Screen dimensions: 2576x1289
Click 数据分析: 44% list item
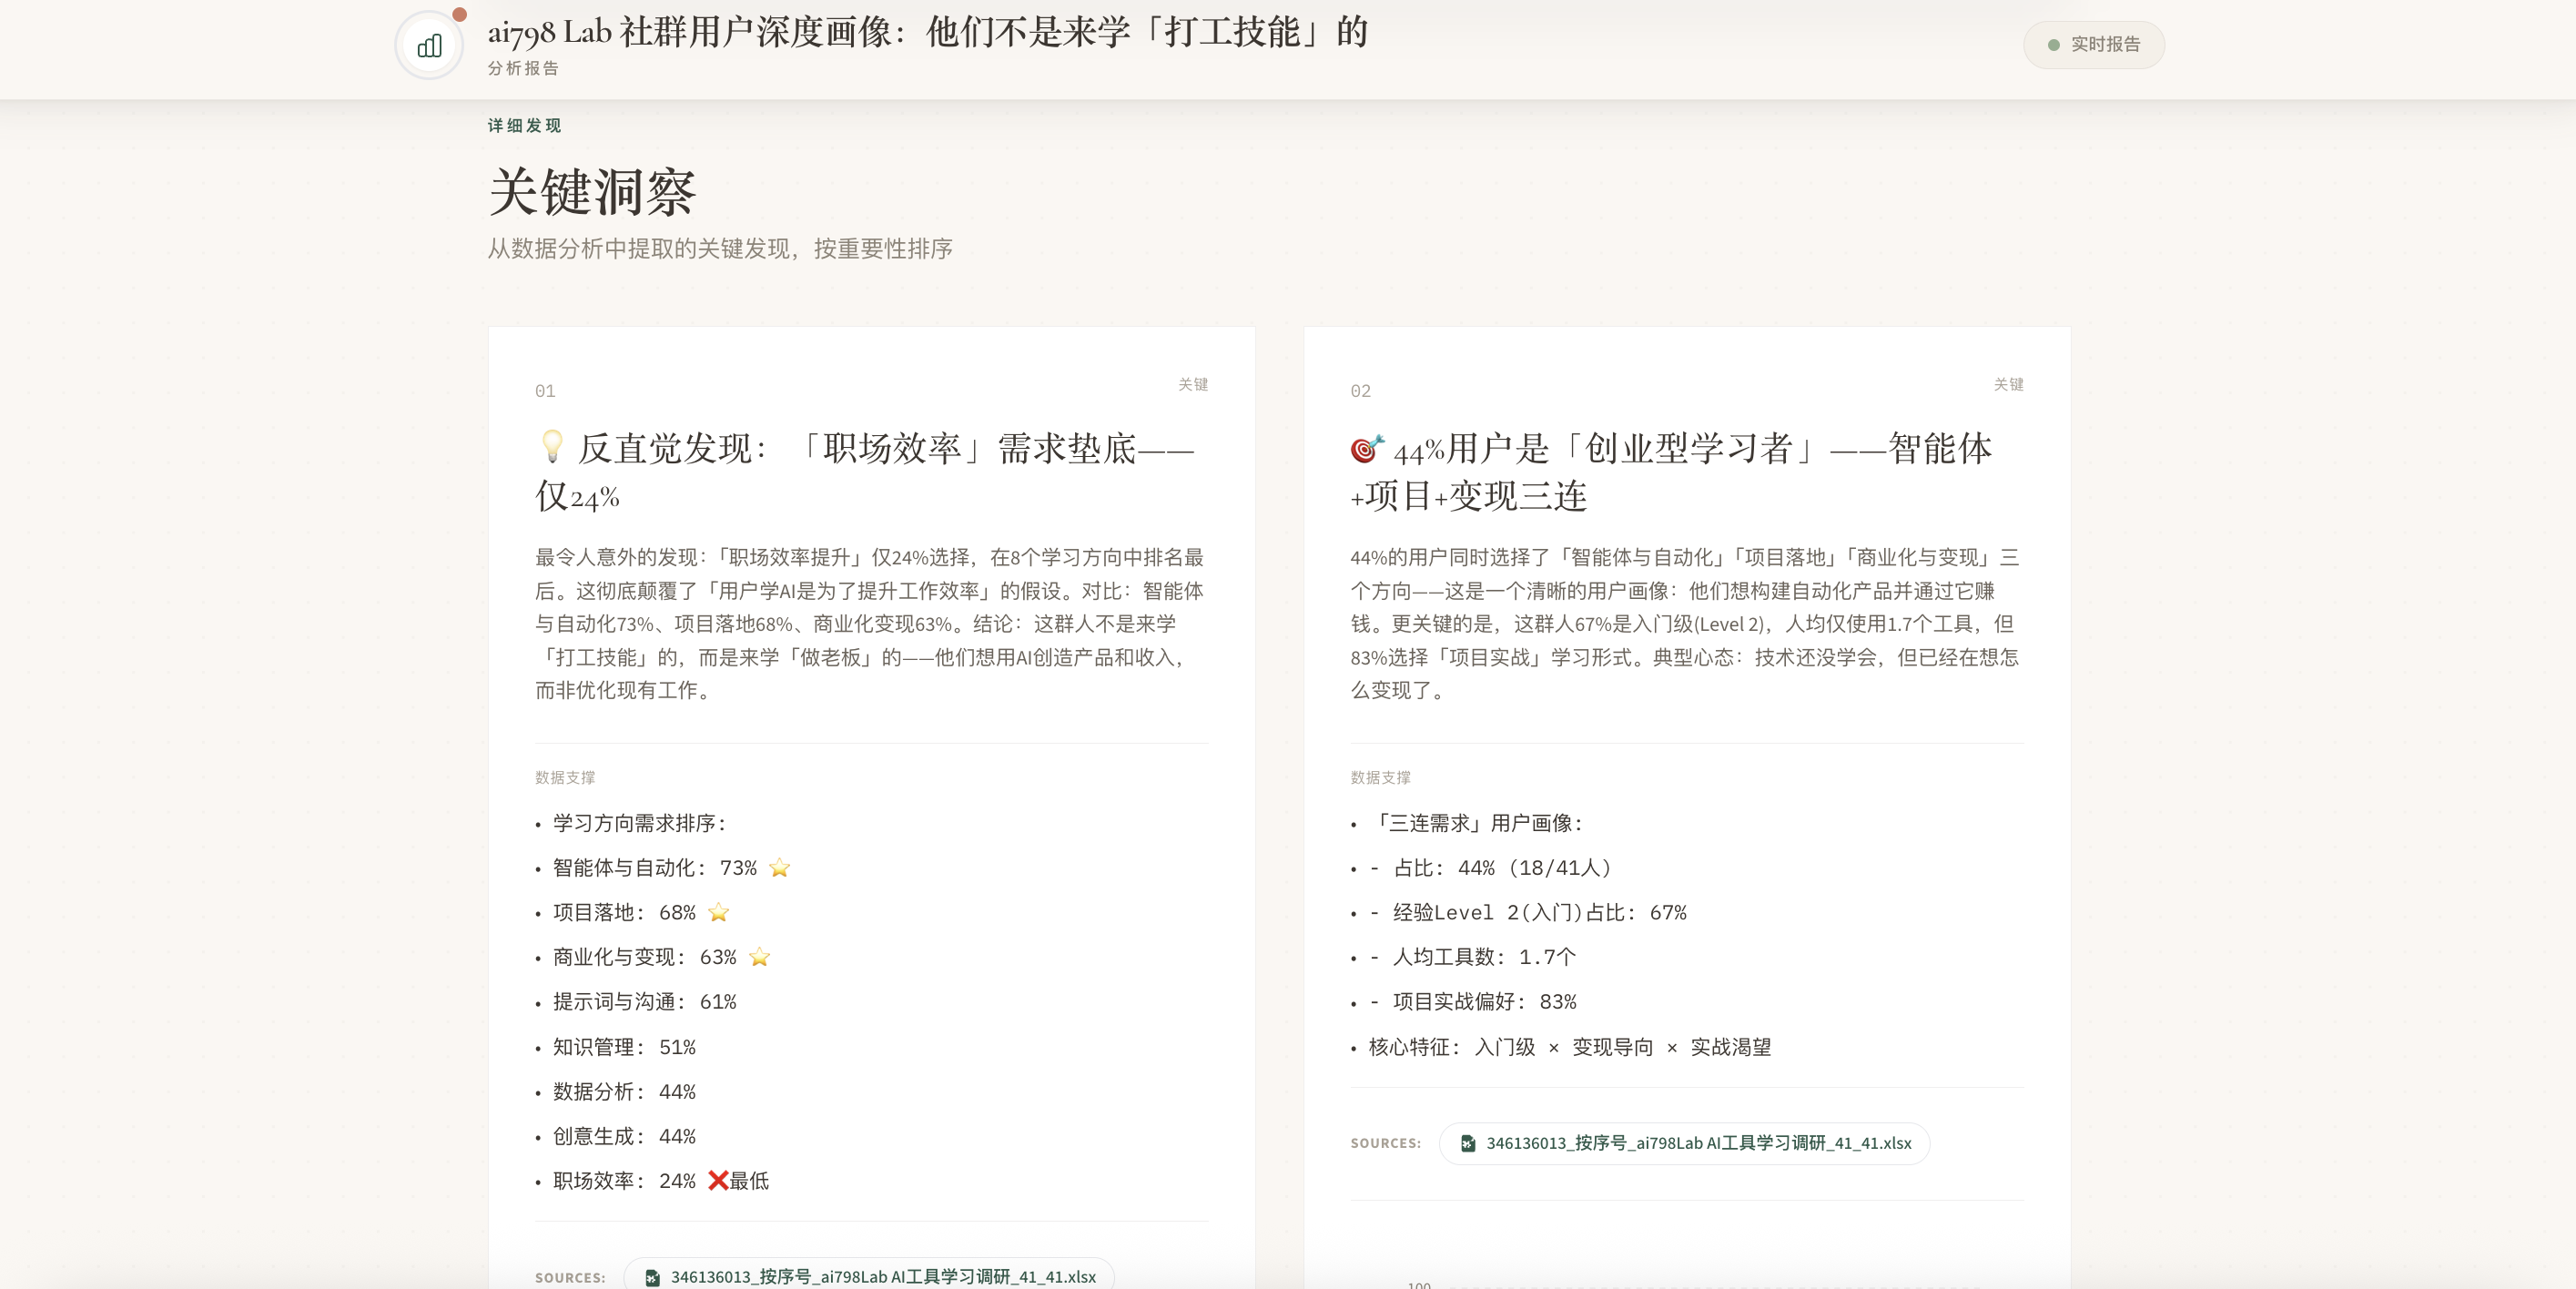pos(624,1091)
